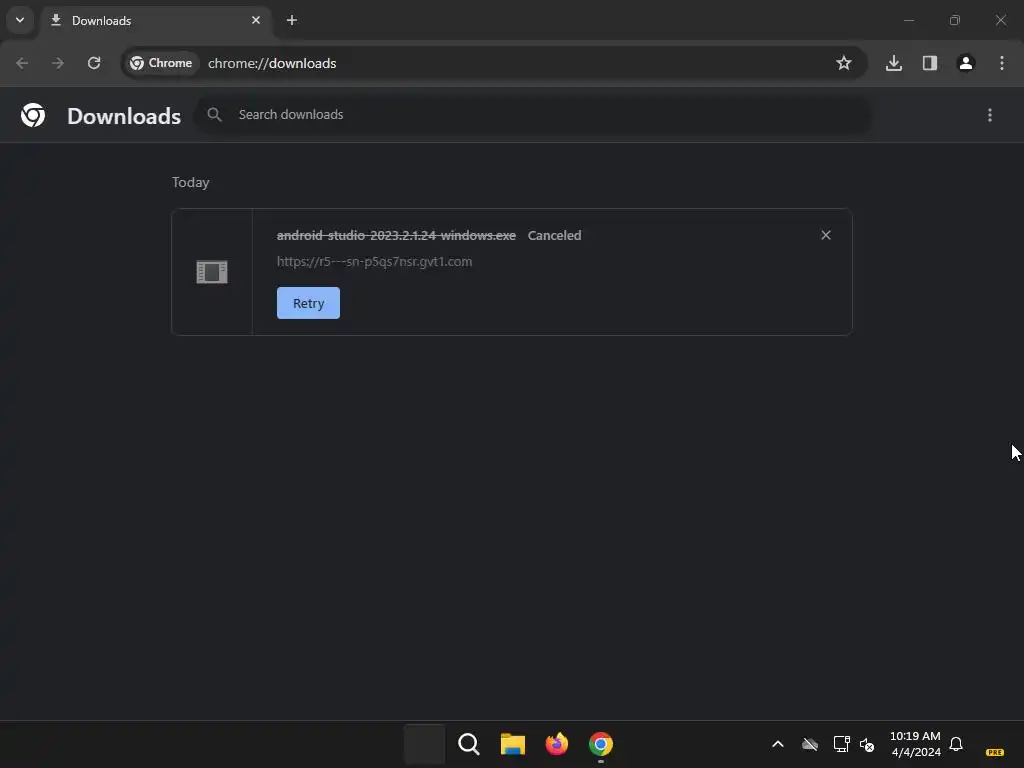Click the OneDrive cloud tray icon

(810, 744)
